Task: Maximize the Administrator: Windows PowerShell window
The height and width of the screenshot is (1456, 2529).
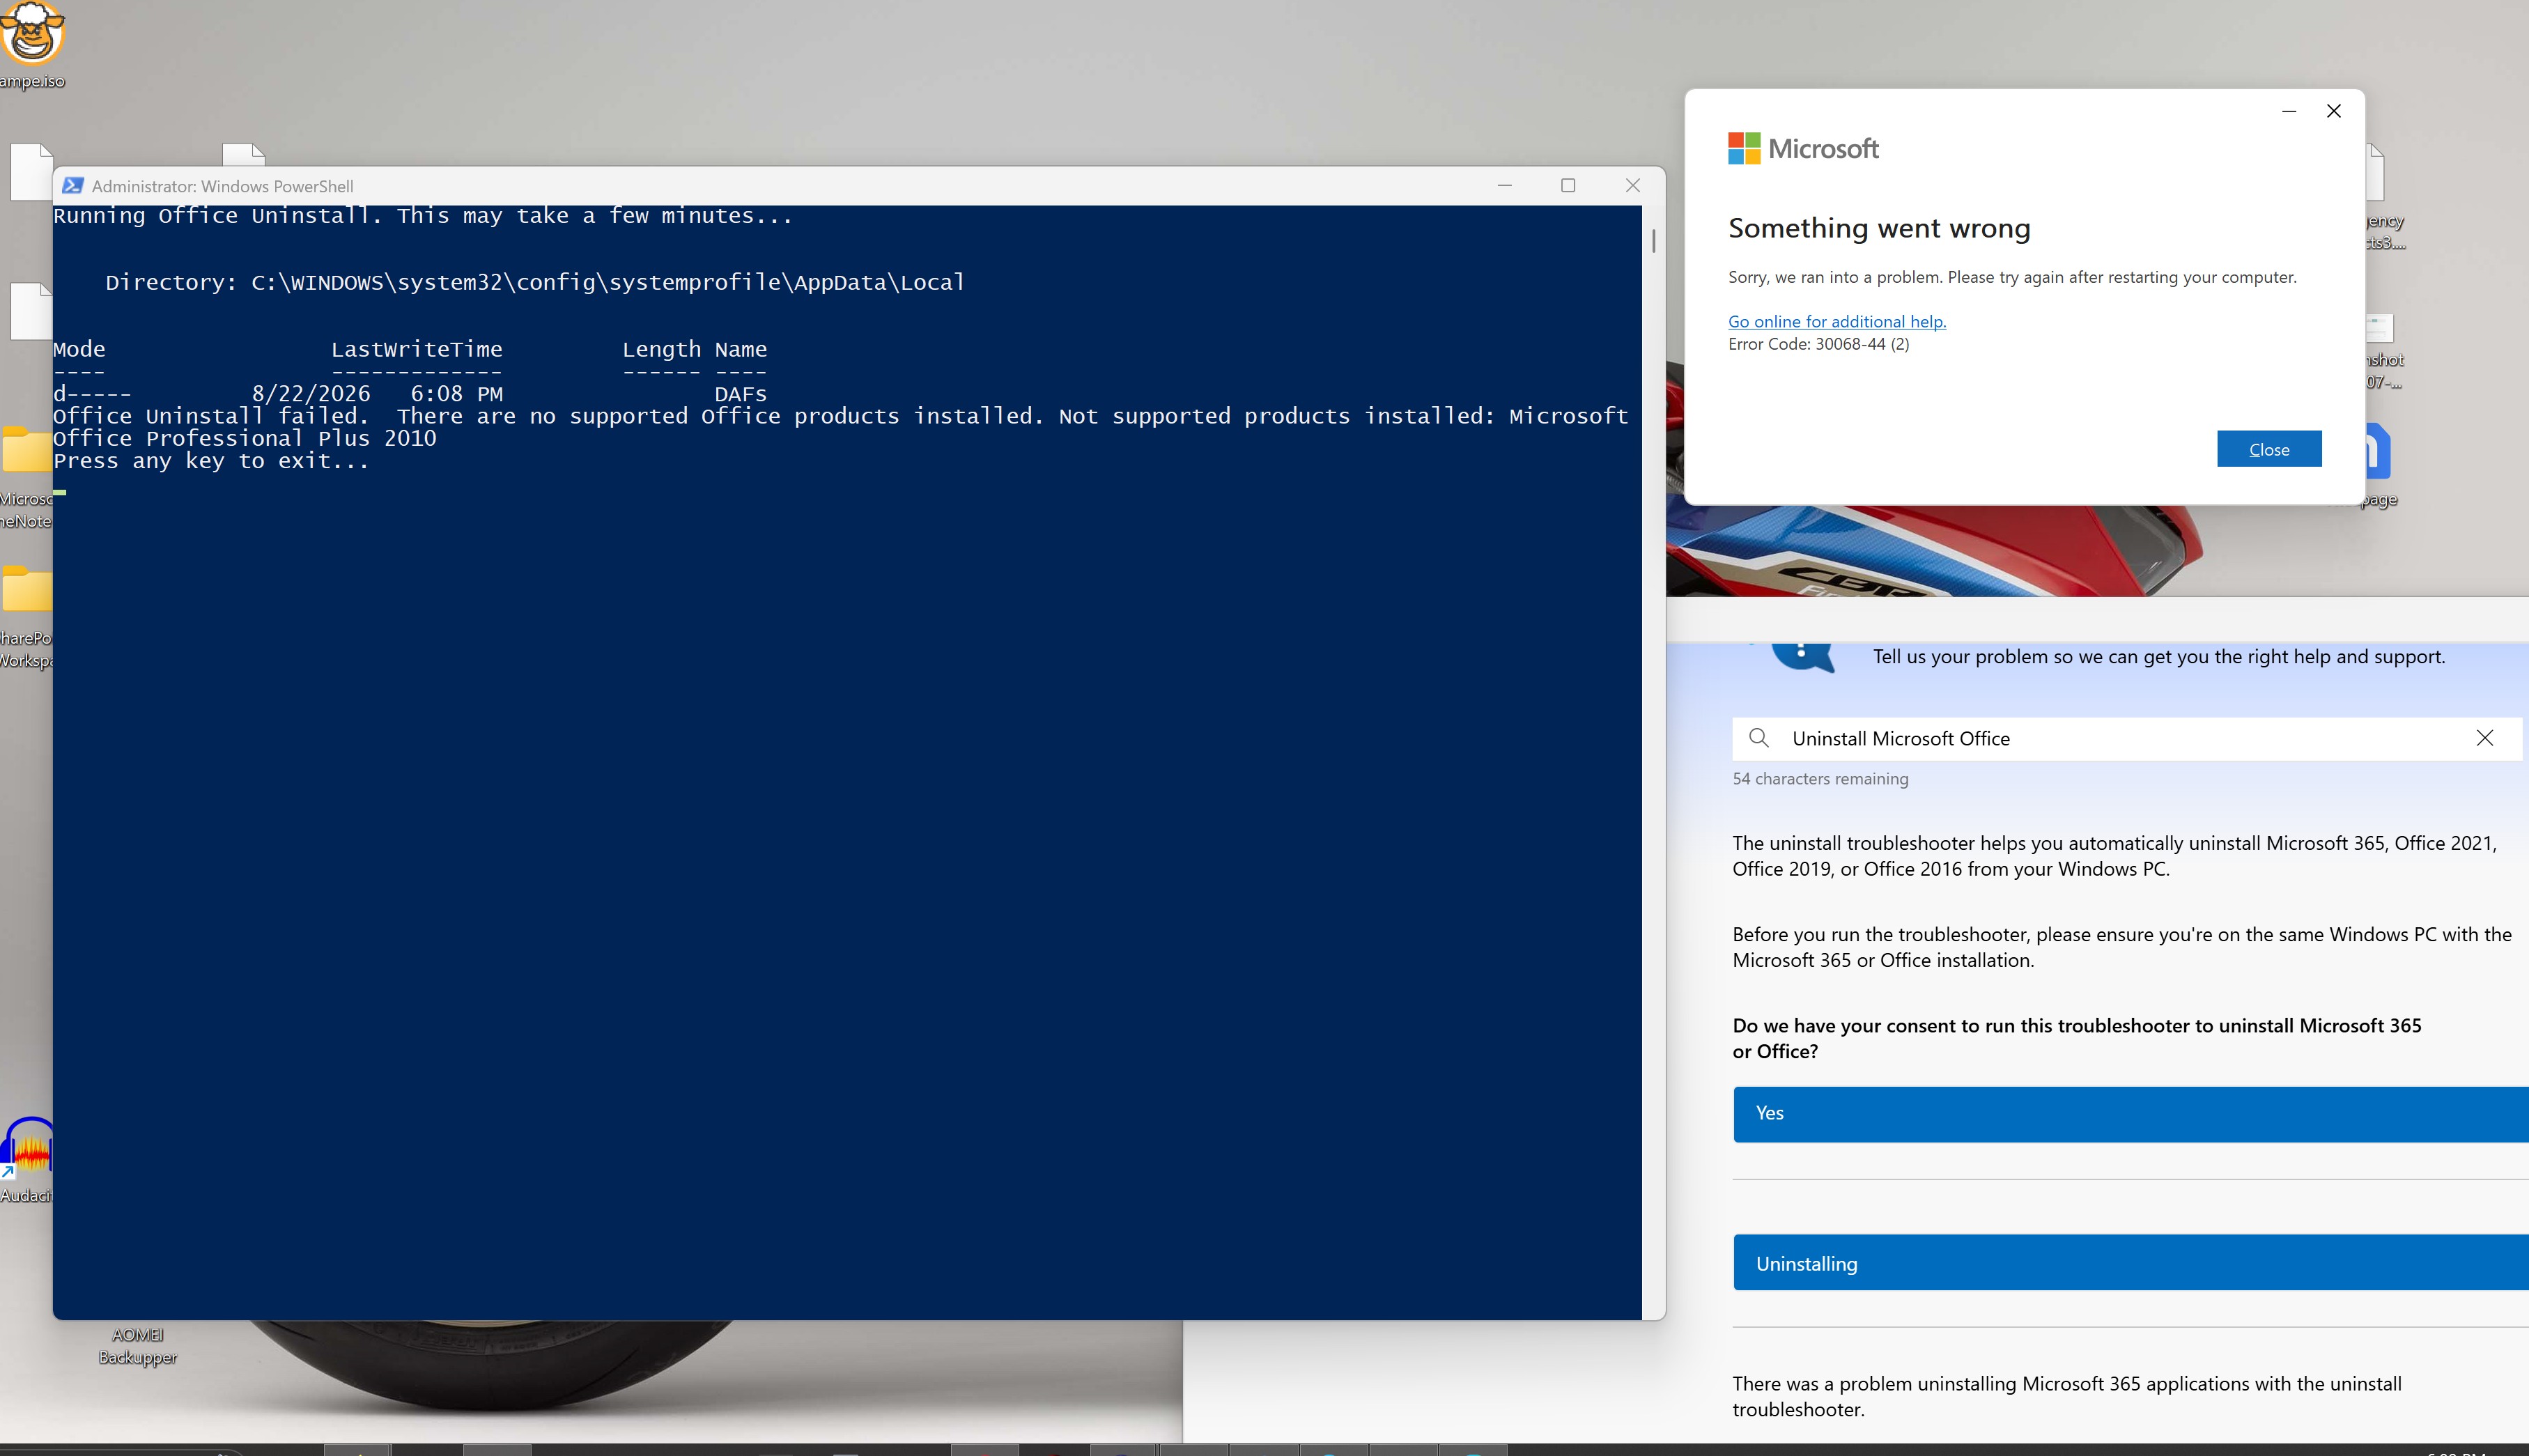Action: pos(1568,186)
